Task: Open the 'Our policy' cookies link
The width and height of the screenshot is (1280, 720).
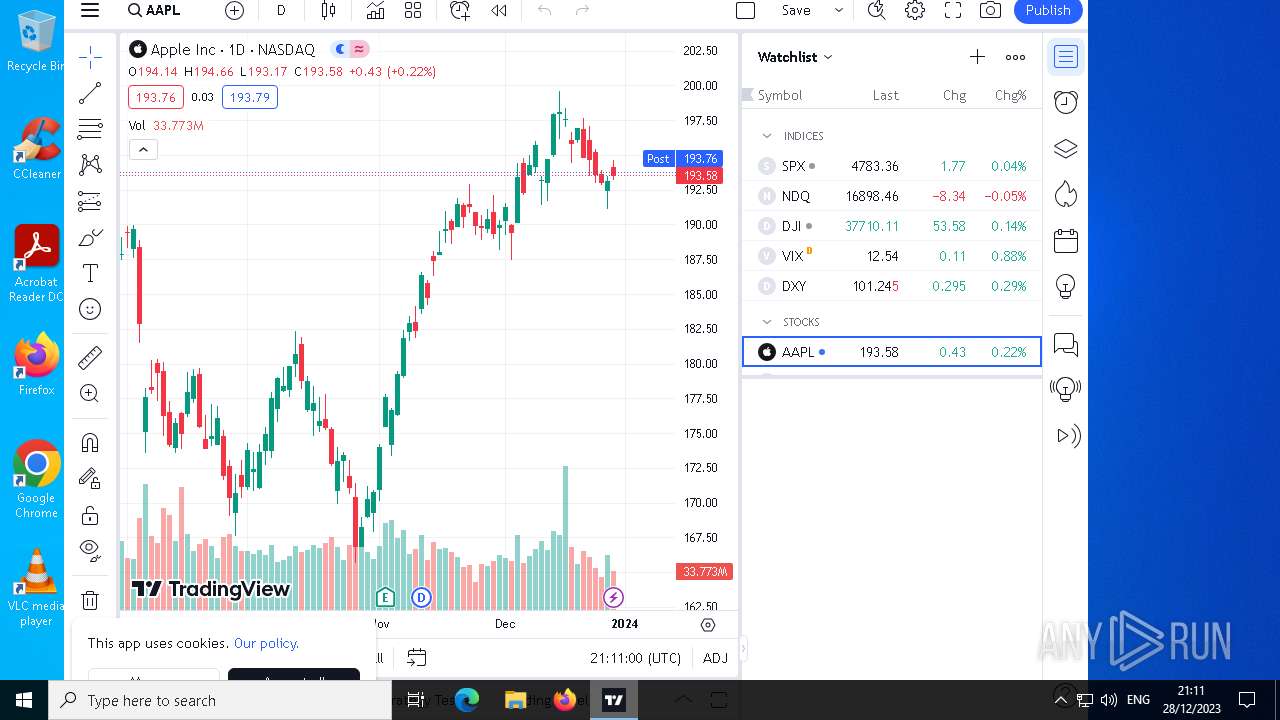Action: pos(266,643)
